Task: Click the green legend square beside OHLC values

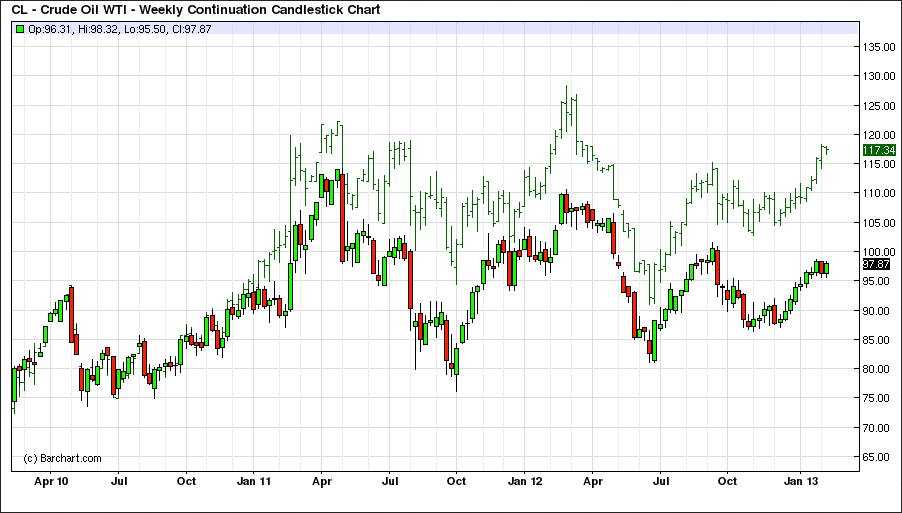Action: pyautogui.click(x=19, y=29)
